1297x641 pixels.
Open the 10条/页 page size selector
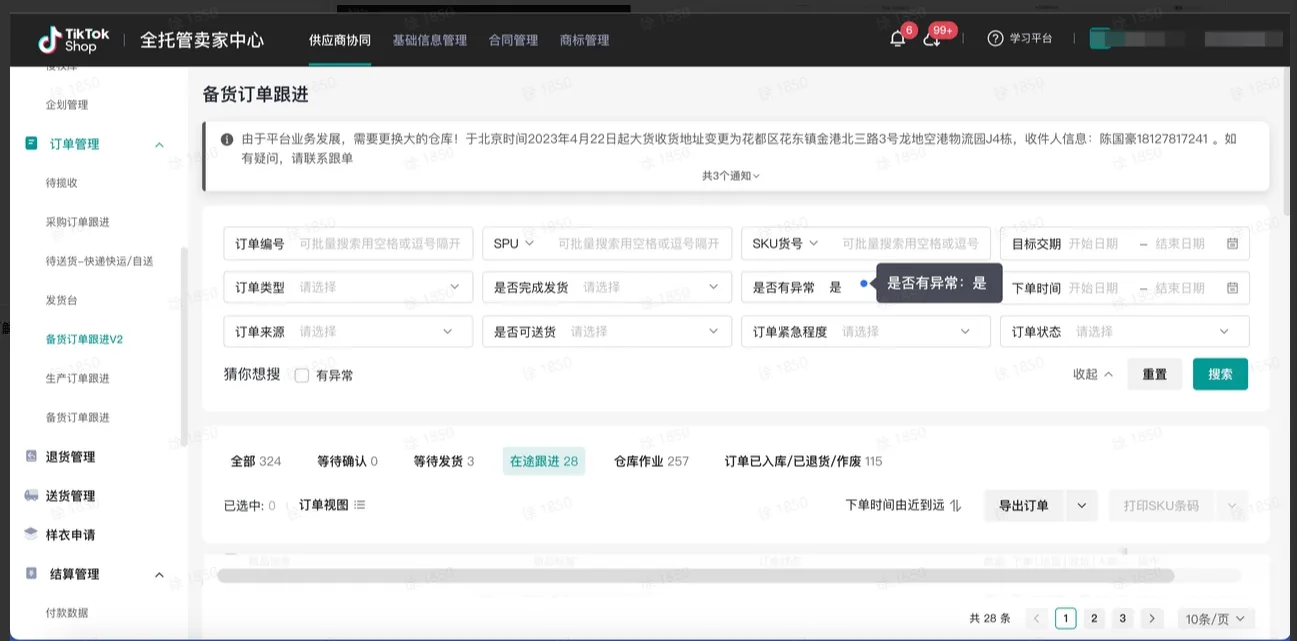(x=1216, y=619)
